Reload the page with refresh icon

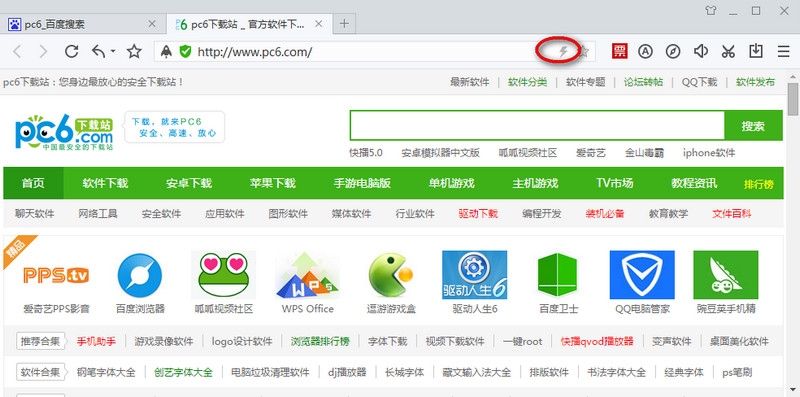[x=71, y=51]
